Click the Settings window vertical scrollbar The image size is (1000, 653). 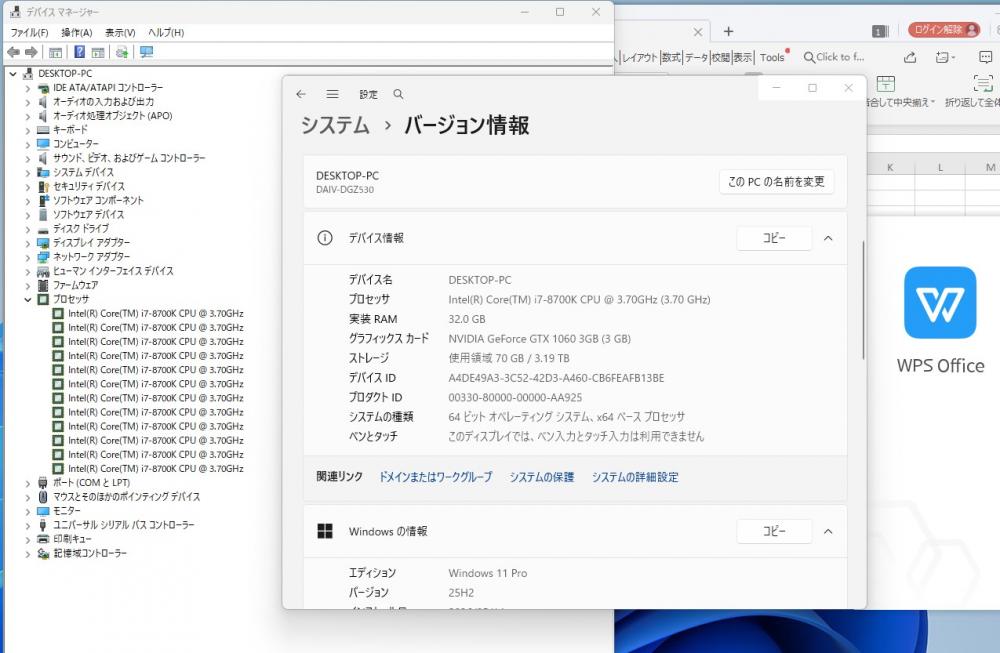point(864,300)
